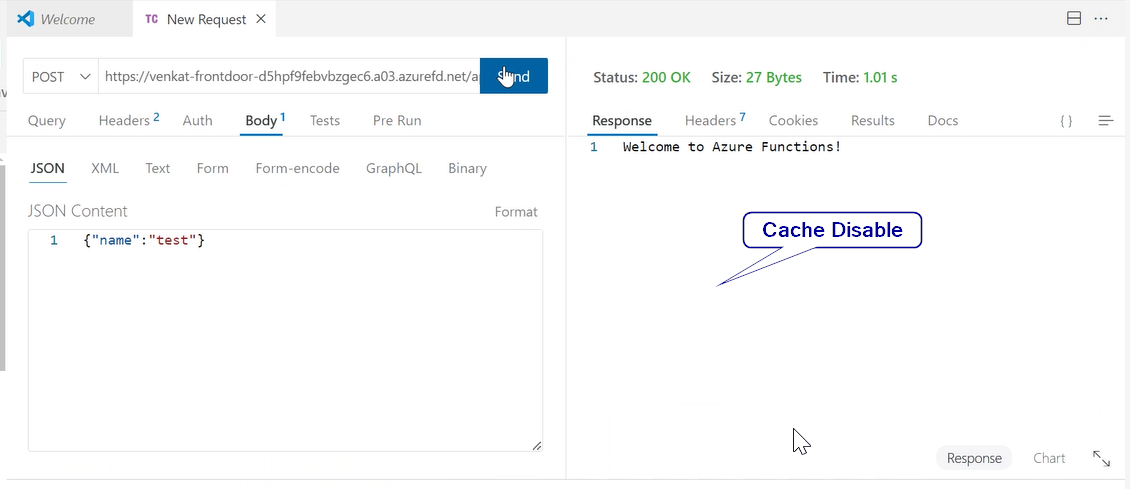Open the Welcome editor tab

(x=71, y=19)
